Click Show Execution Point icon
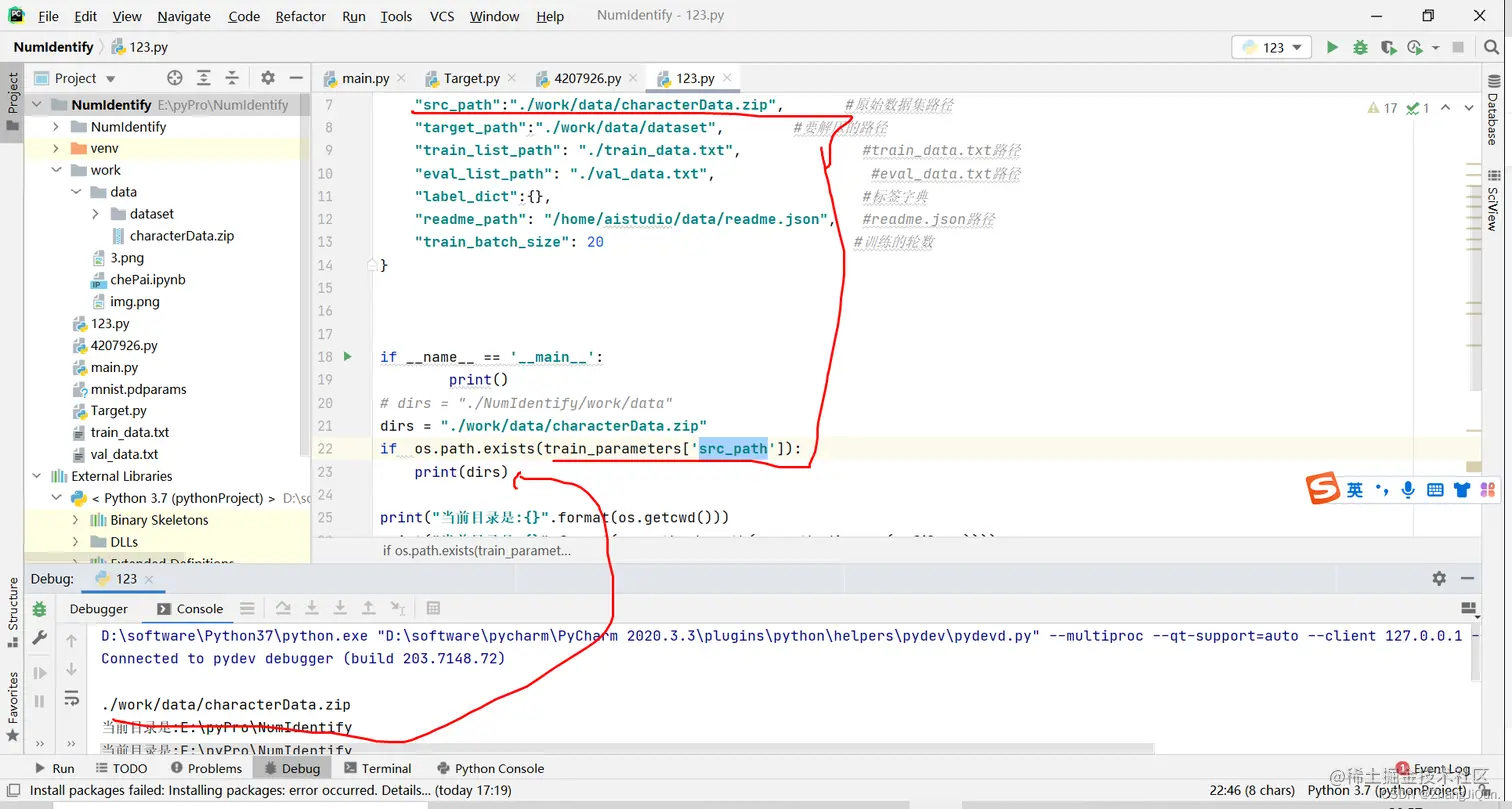The width and height of the screenshot is (1512, 809). [x=247, y=608]
